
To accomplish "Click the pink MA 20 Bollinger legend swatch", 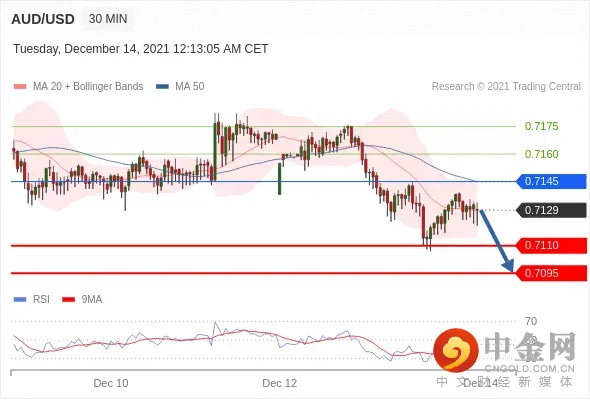I will [20, 87].
